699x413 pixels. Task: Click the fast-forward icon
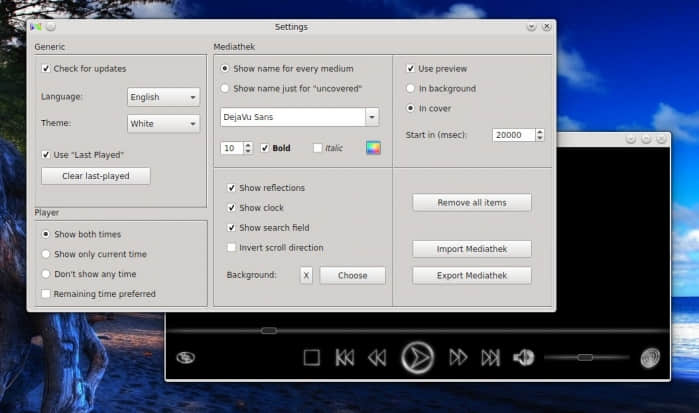[x=458, y=357]
